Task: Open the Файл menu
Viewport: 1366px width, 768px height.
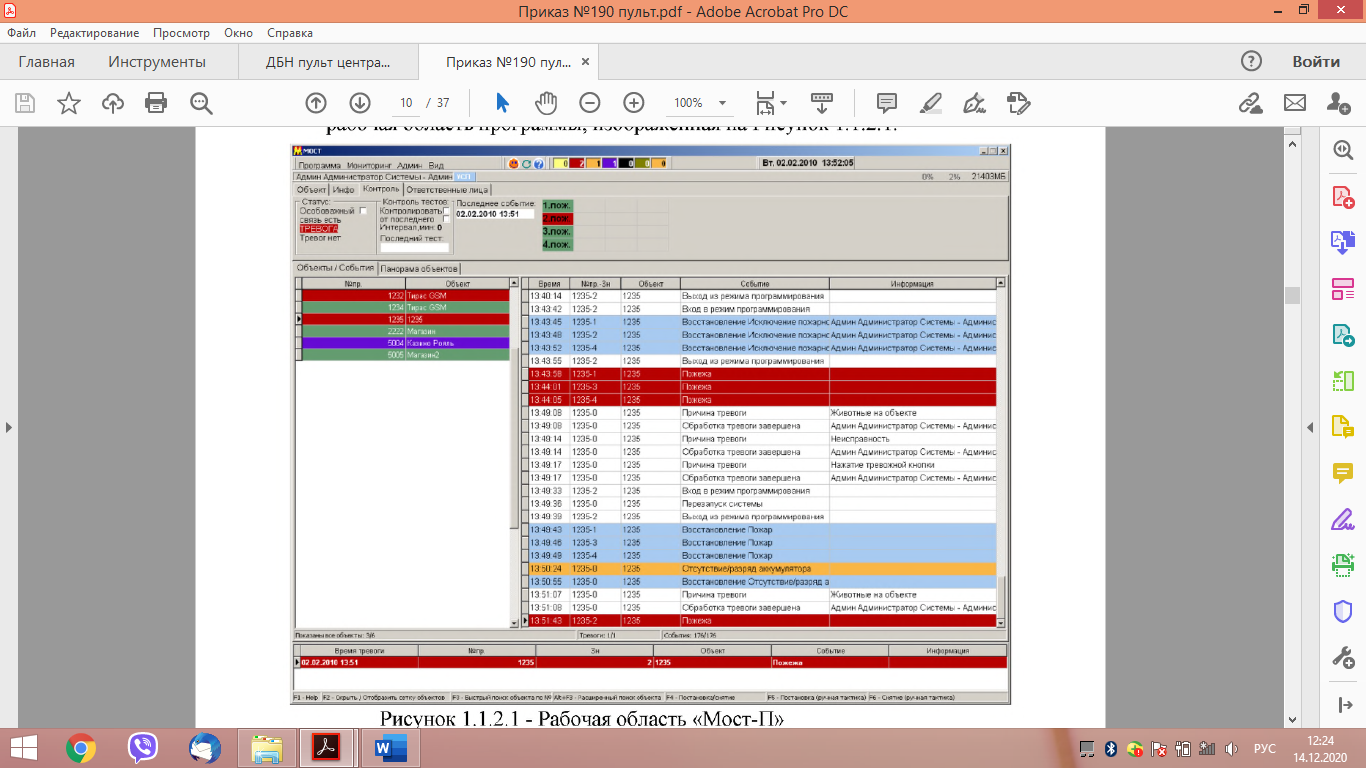Action: pyautogui.click(x=21, y=33)
